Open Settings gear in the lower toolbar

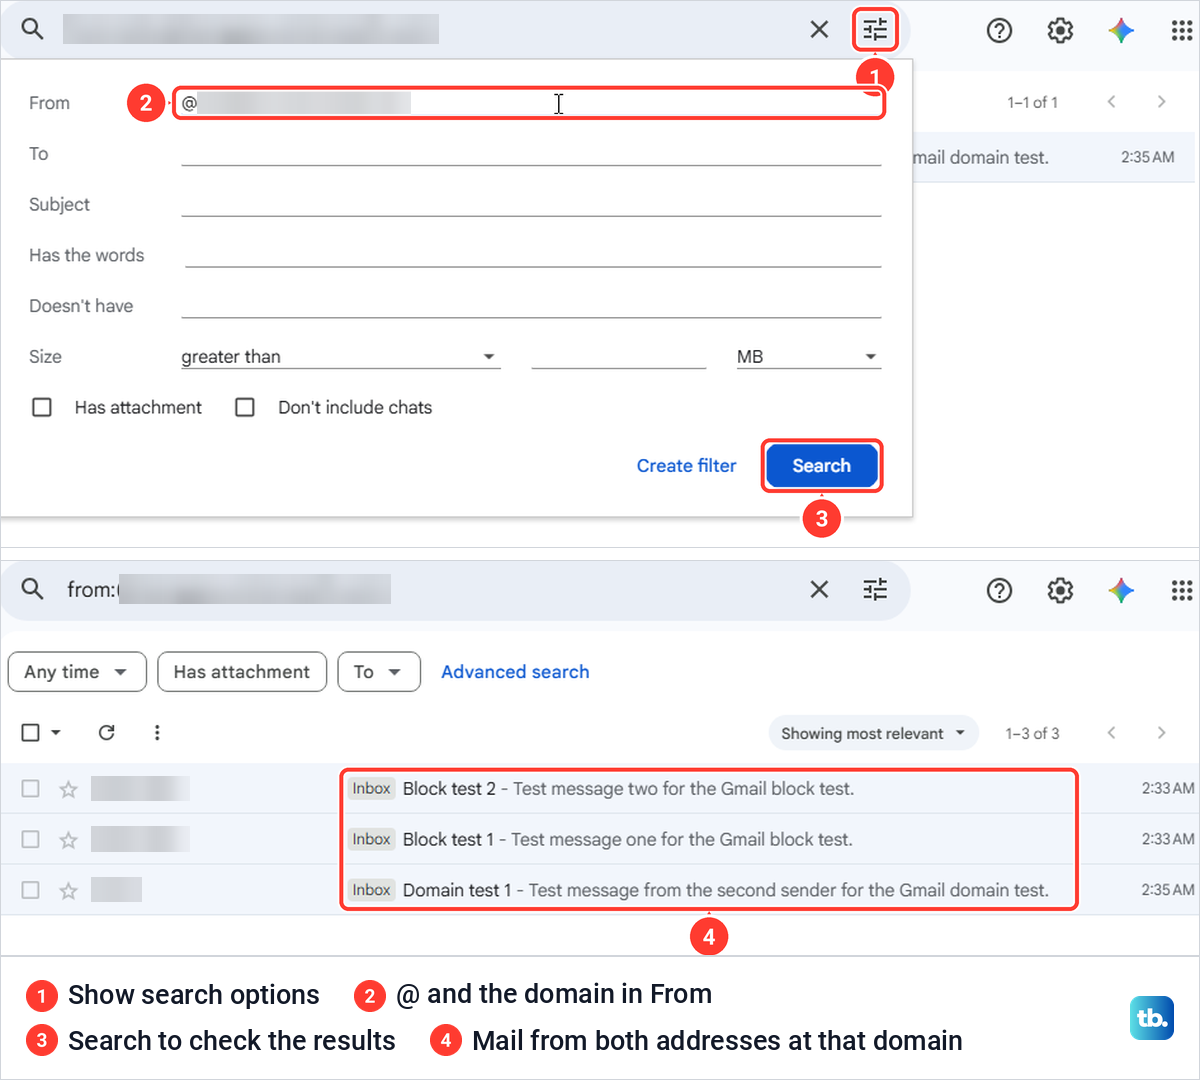[x=1060, y=591]
